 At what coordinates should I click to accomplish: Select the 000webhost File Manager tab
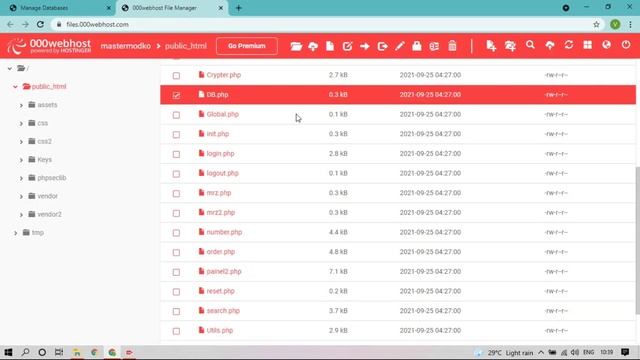[171, 8]
